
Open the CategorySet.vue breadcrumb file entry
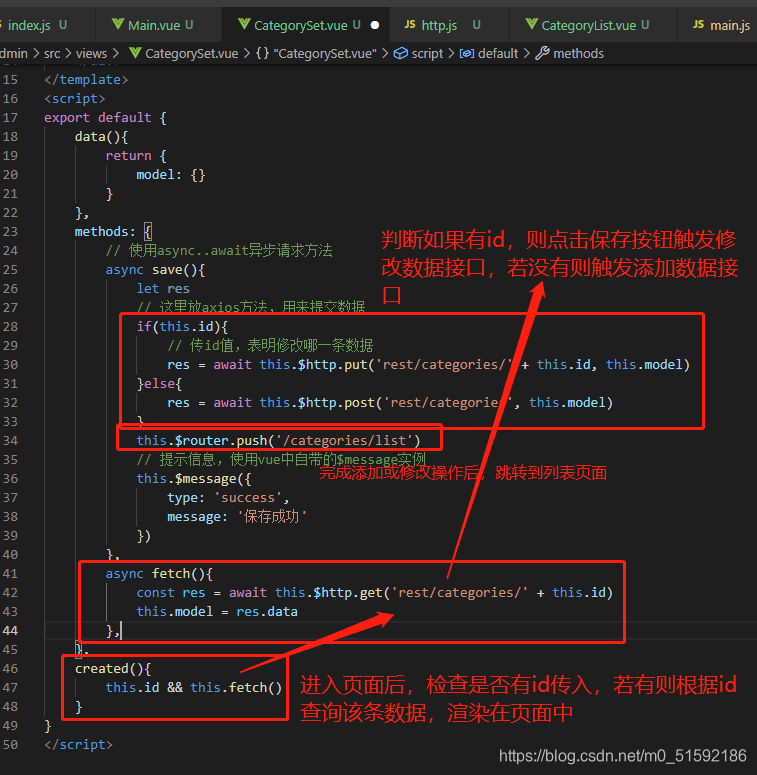[192, 53]
